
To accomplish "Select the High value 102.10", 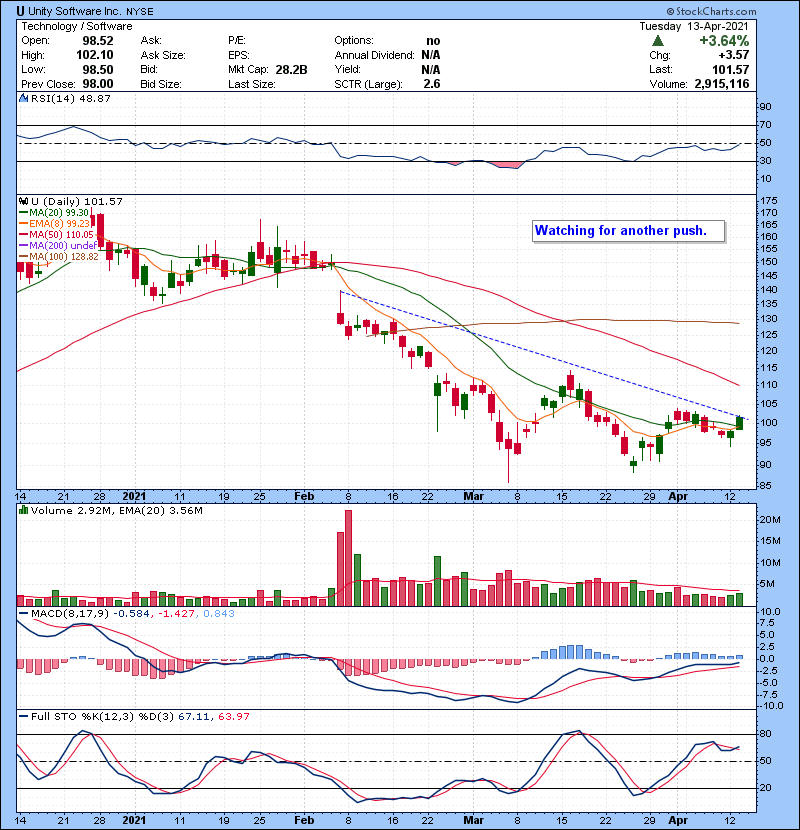I will (94, 55).
